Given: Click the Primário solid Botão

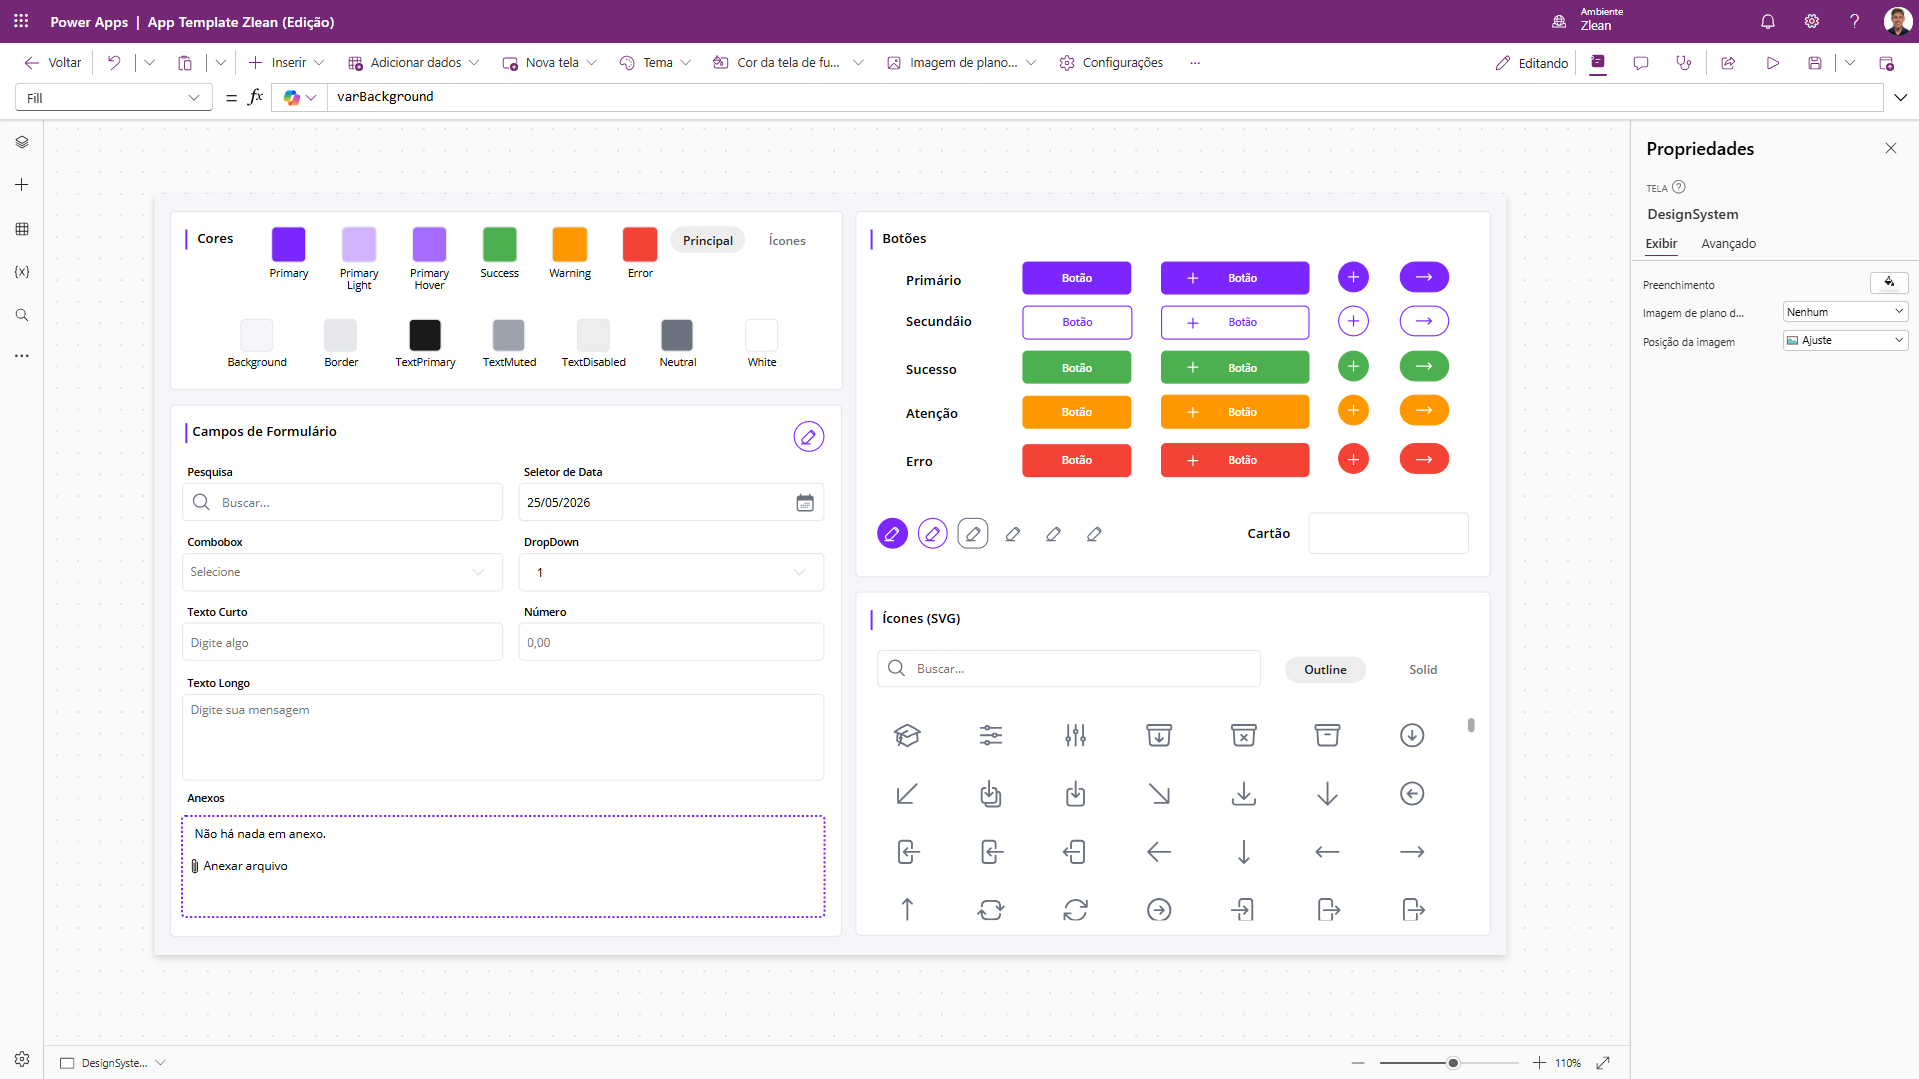Looking at the screenshot, I should [x=1076, y=278].
